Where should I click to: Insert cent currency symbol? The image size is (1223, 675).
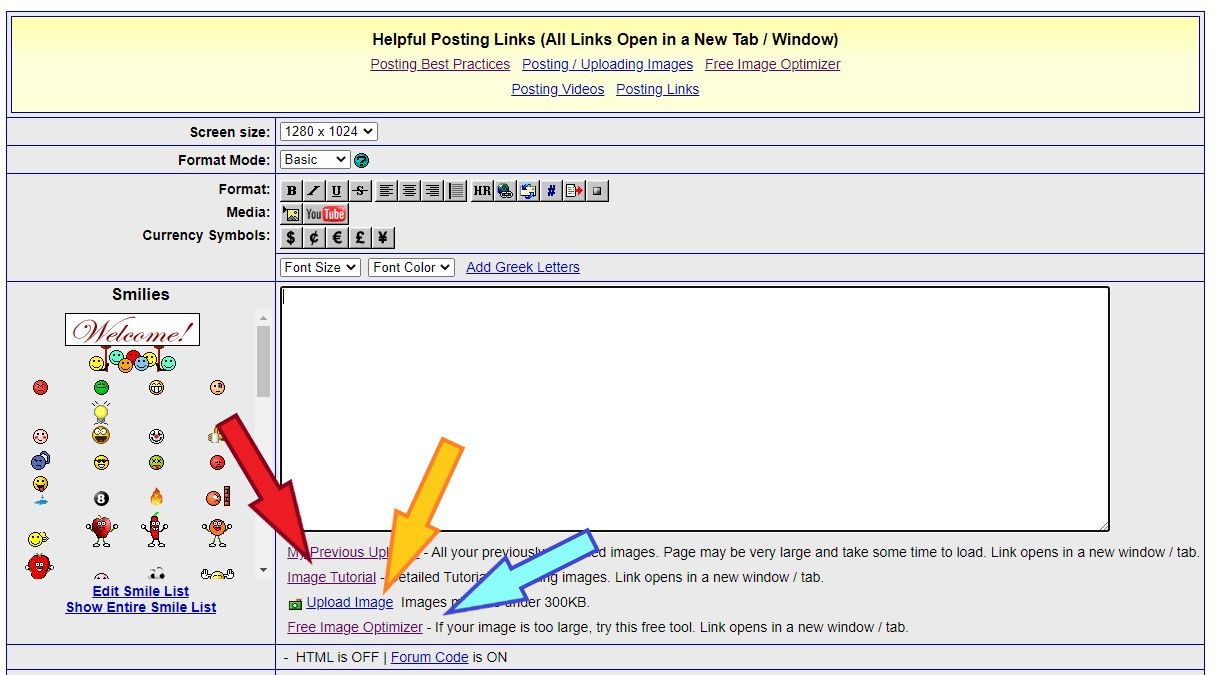(x=314, y=237)
